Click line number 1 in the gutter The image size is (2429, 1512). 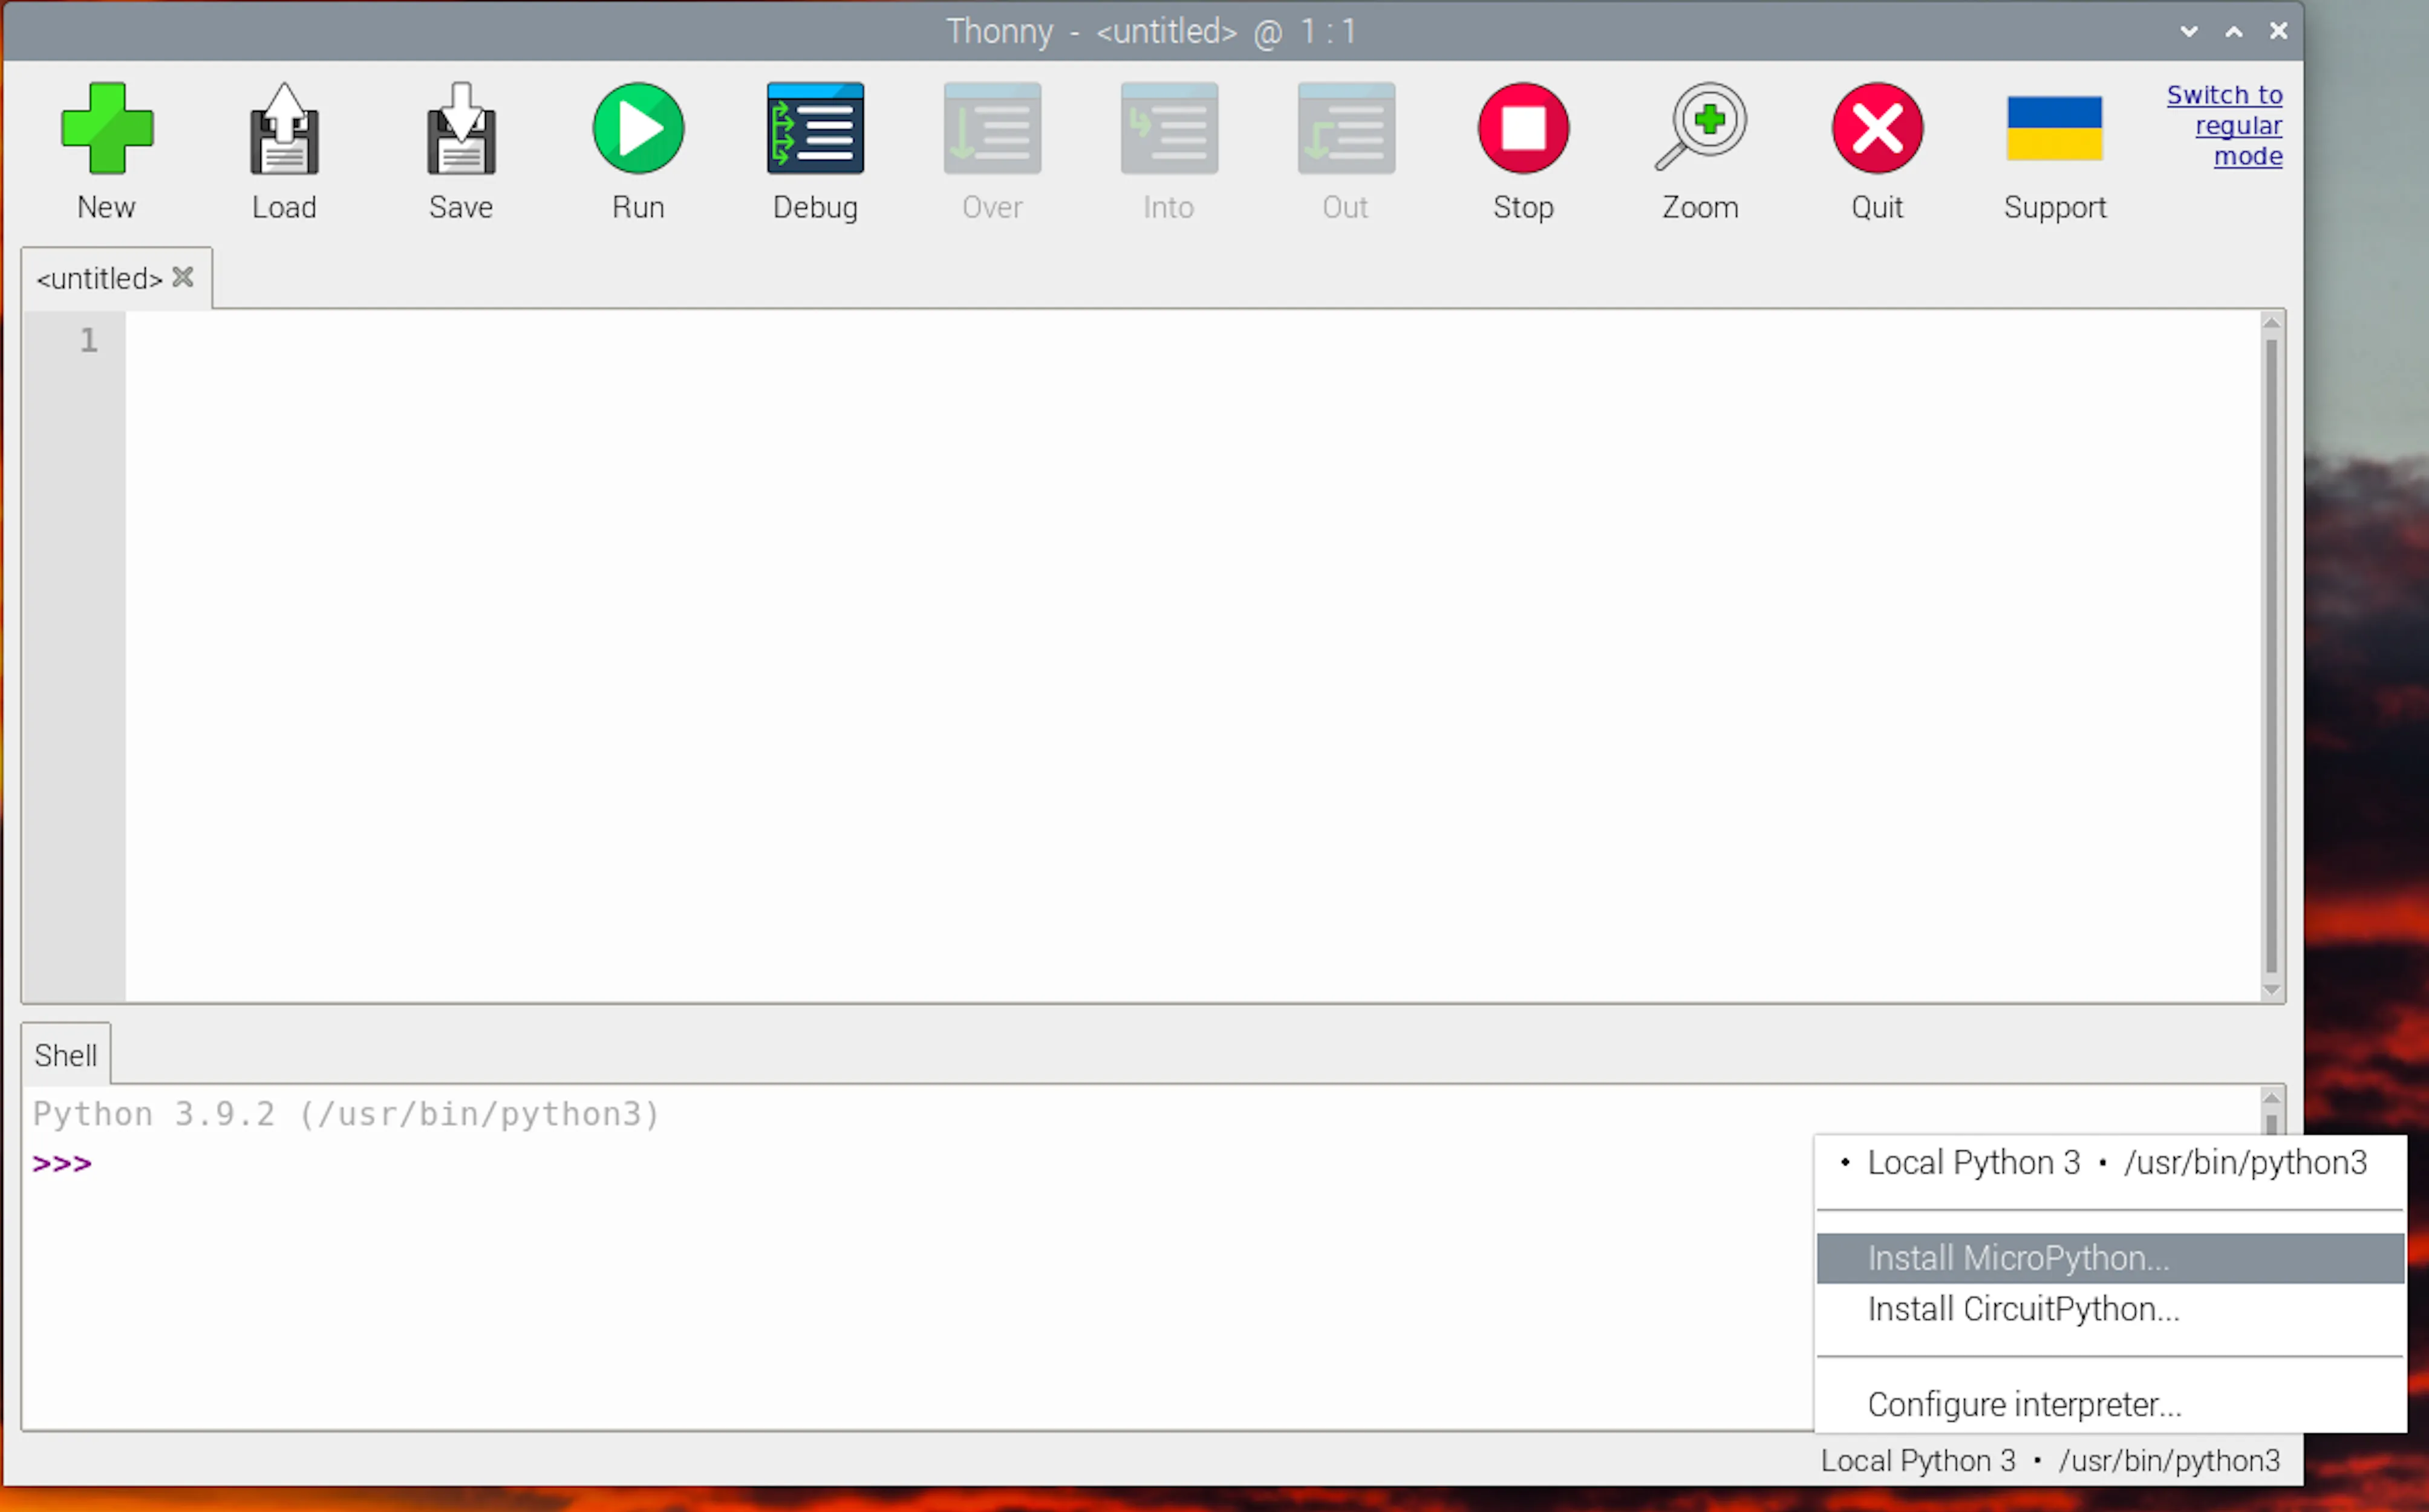pyautogui.click(x=89, y=340)
